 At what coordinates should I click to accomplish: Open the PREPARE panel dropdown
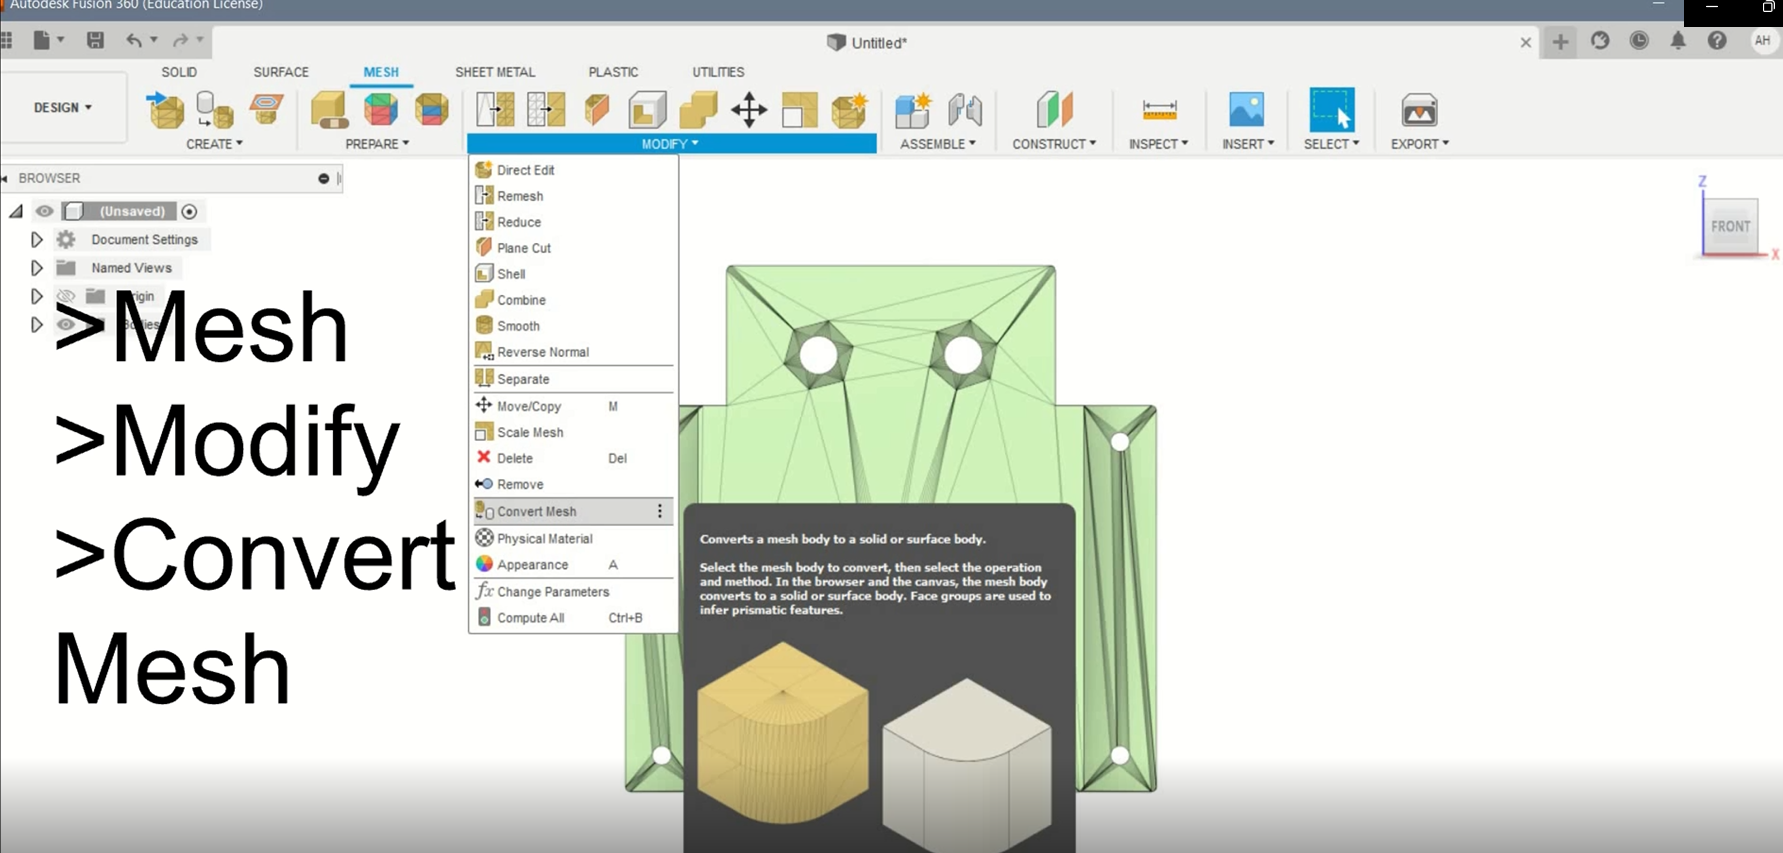point(377,144)
